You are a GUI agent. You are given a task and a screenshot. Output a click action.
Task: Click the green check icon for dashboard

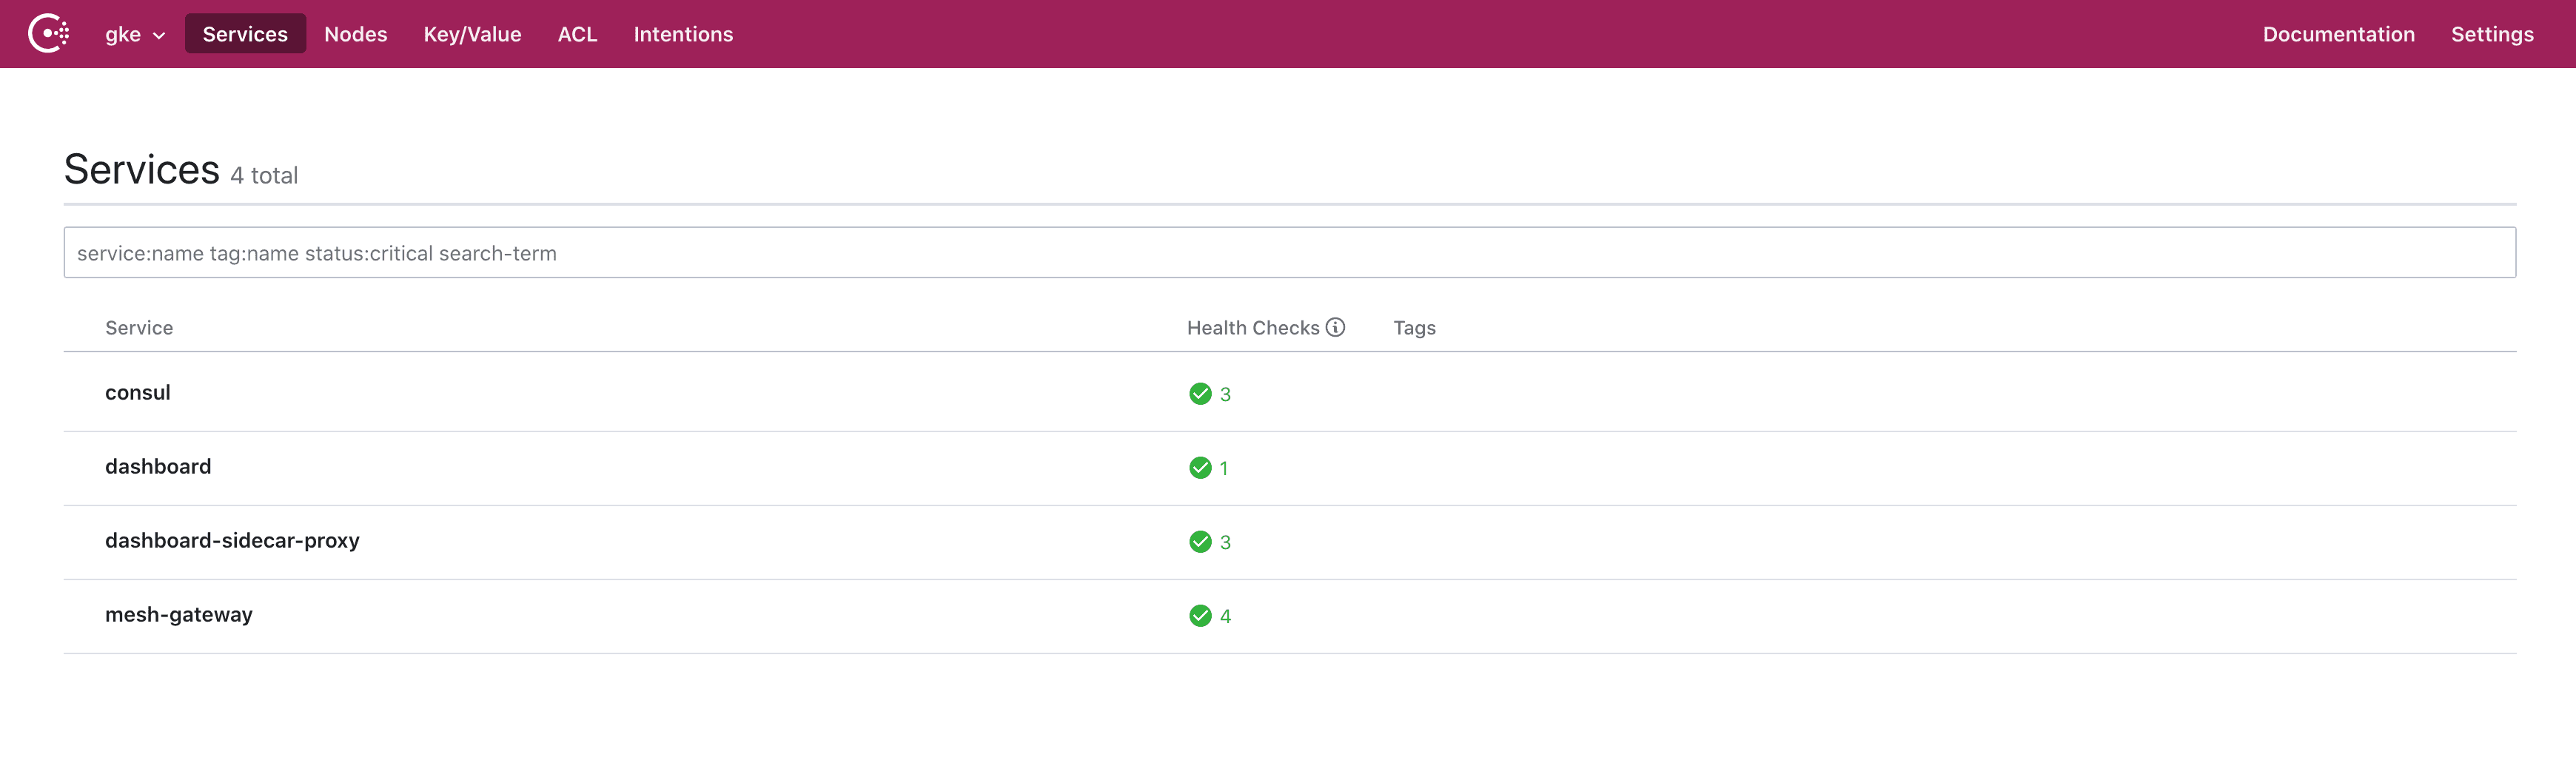click(1200, 468)
